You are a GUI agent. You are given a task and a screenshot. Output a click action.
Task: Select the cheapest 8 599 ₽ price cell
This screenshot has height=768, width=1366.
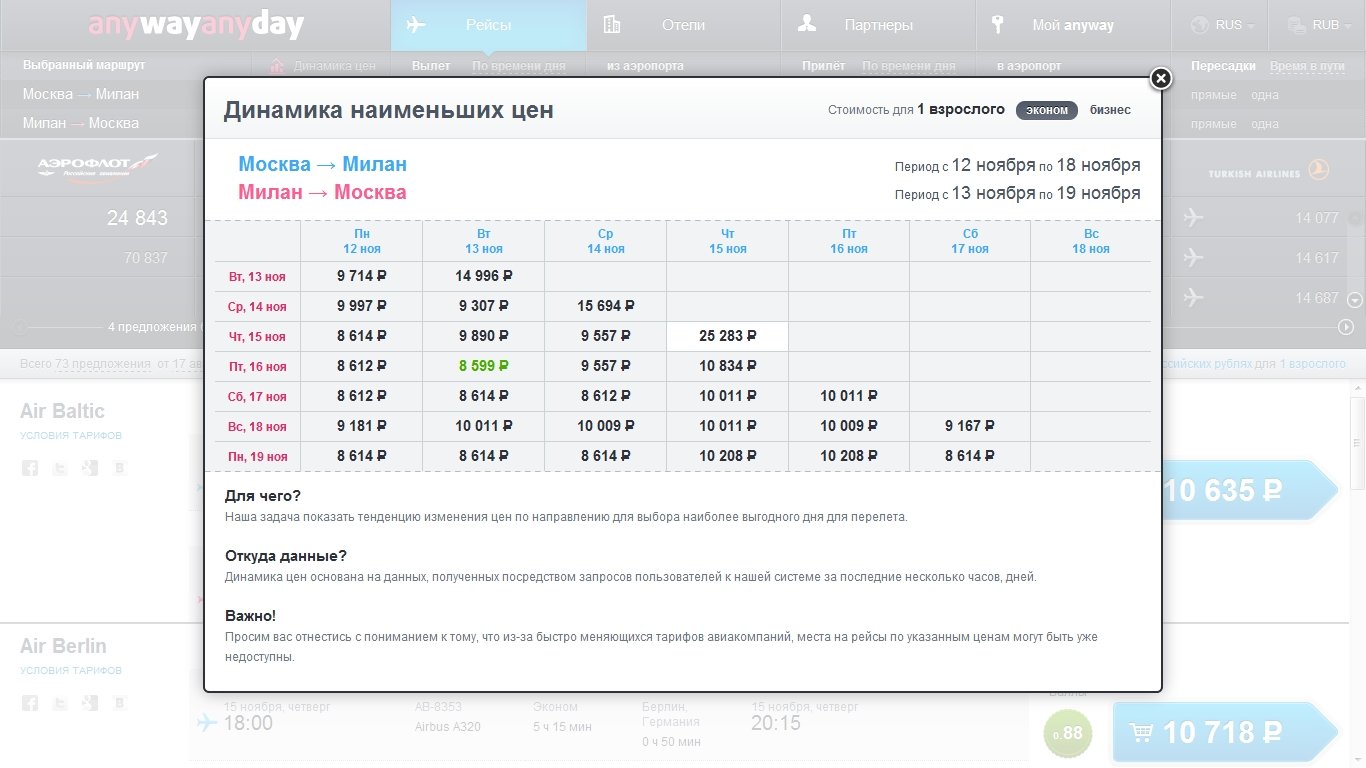click(x=483, y=367)
